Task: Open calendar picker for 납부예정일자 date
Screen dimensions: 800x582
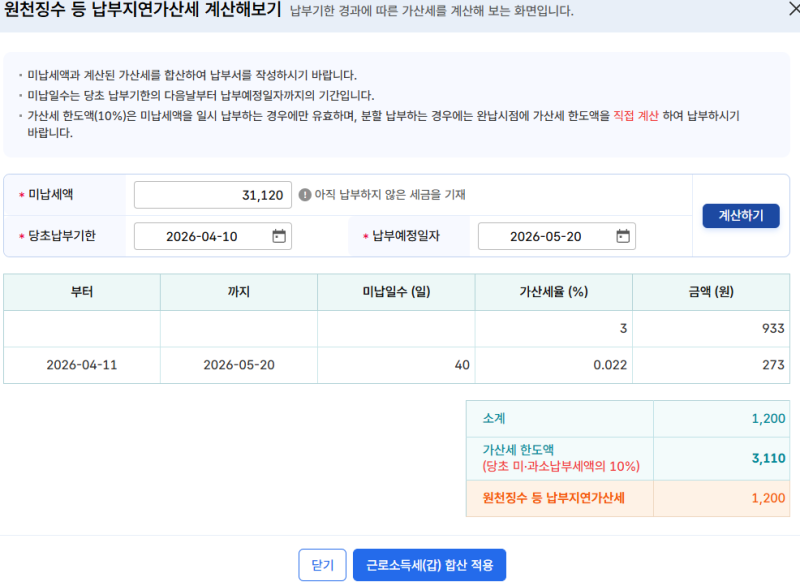Action: 622,236
